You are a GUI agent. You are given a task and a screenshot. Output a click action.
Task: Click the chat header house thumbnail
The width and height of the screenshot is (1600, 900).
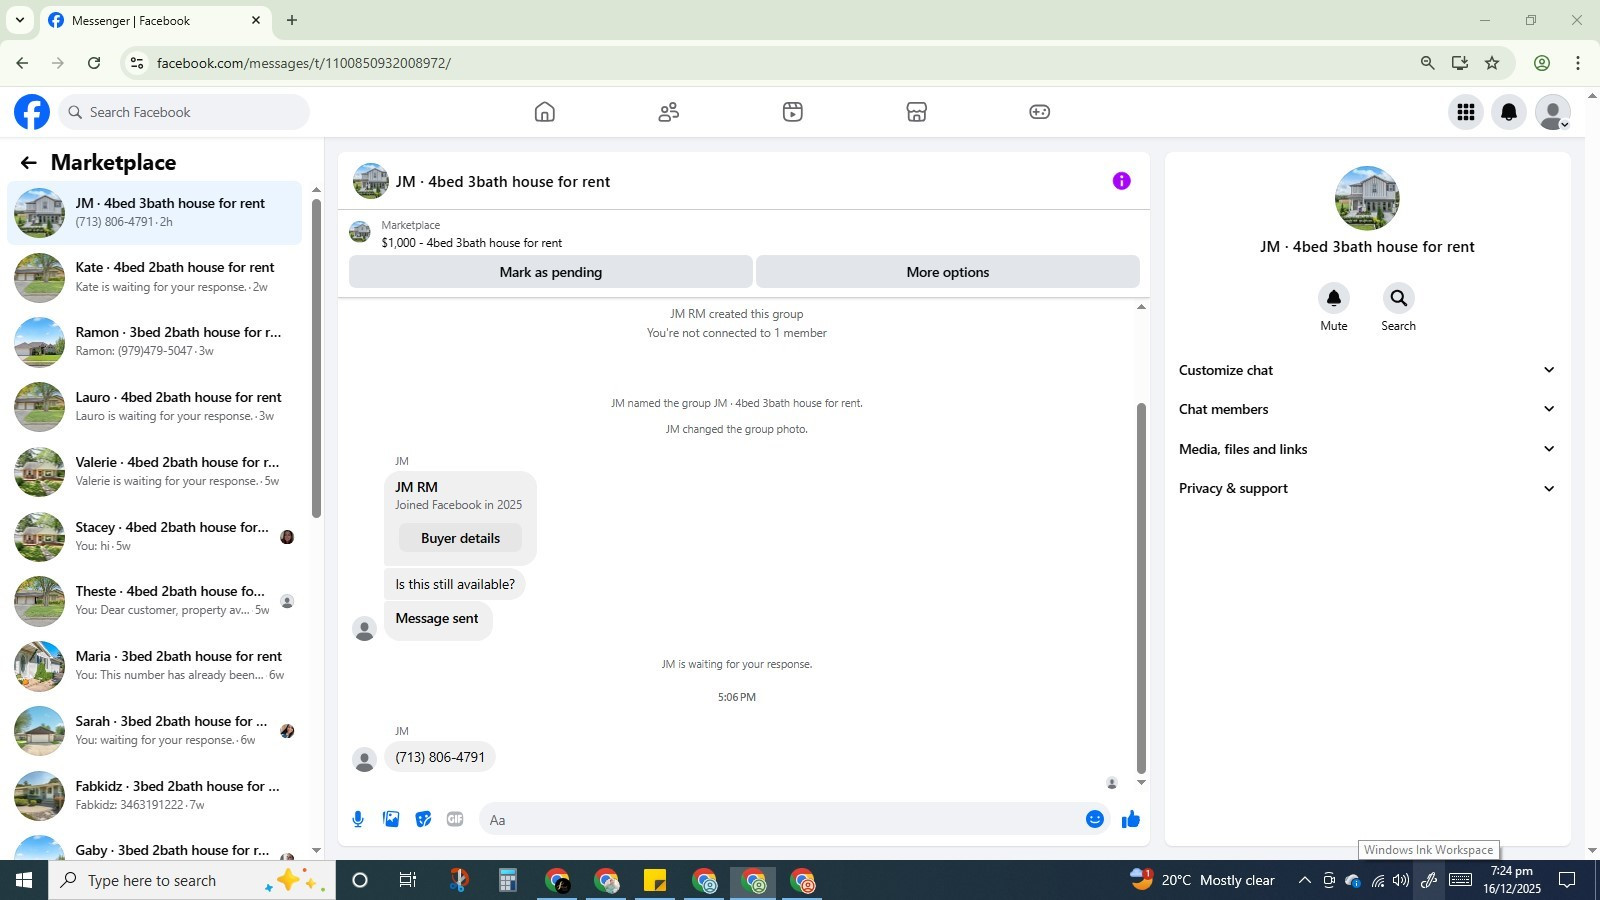[x=371, y=181]
